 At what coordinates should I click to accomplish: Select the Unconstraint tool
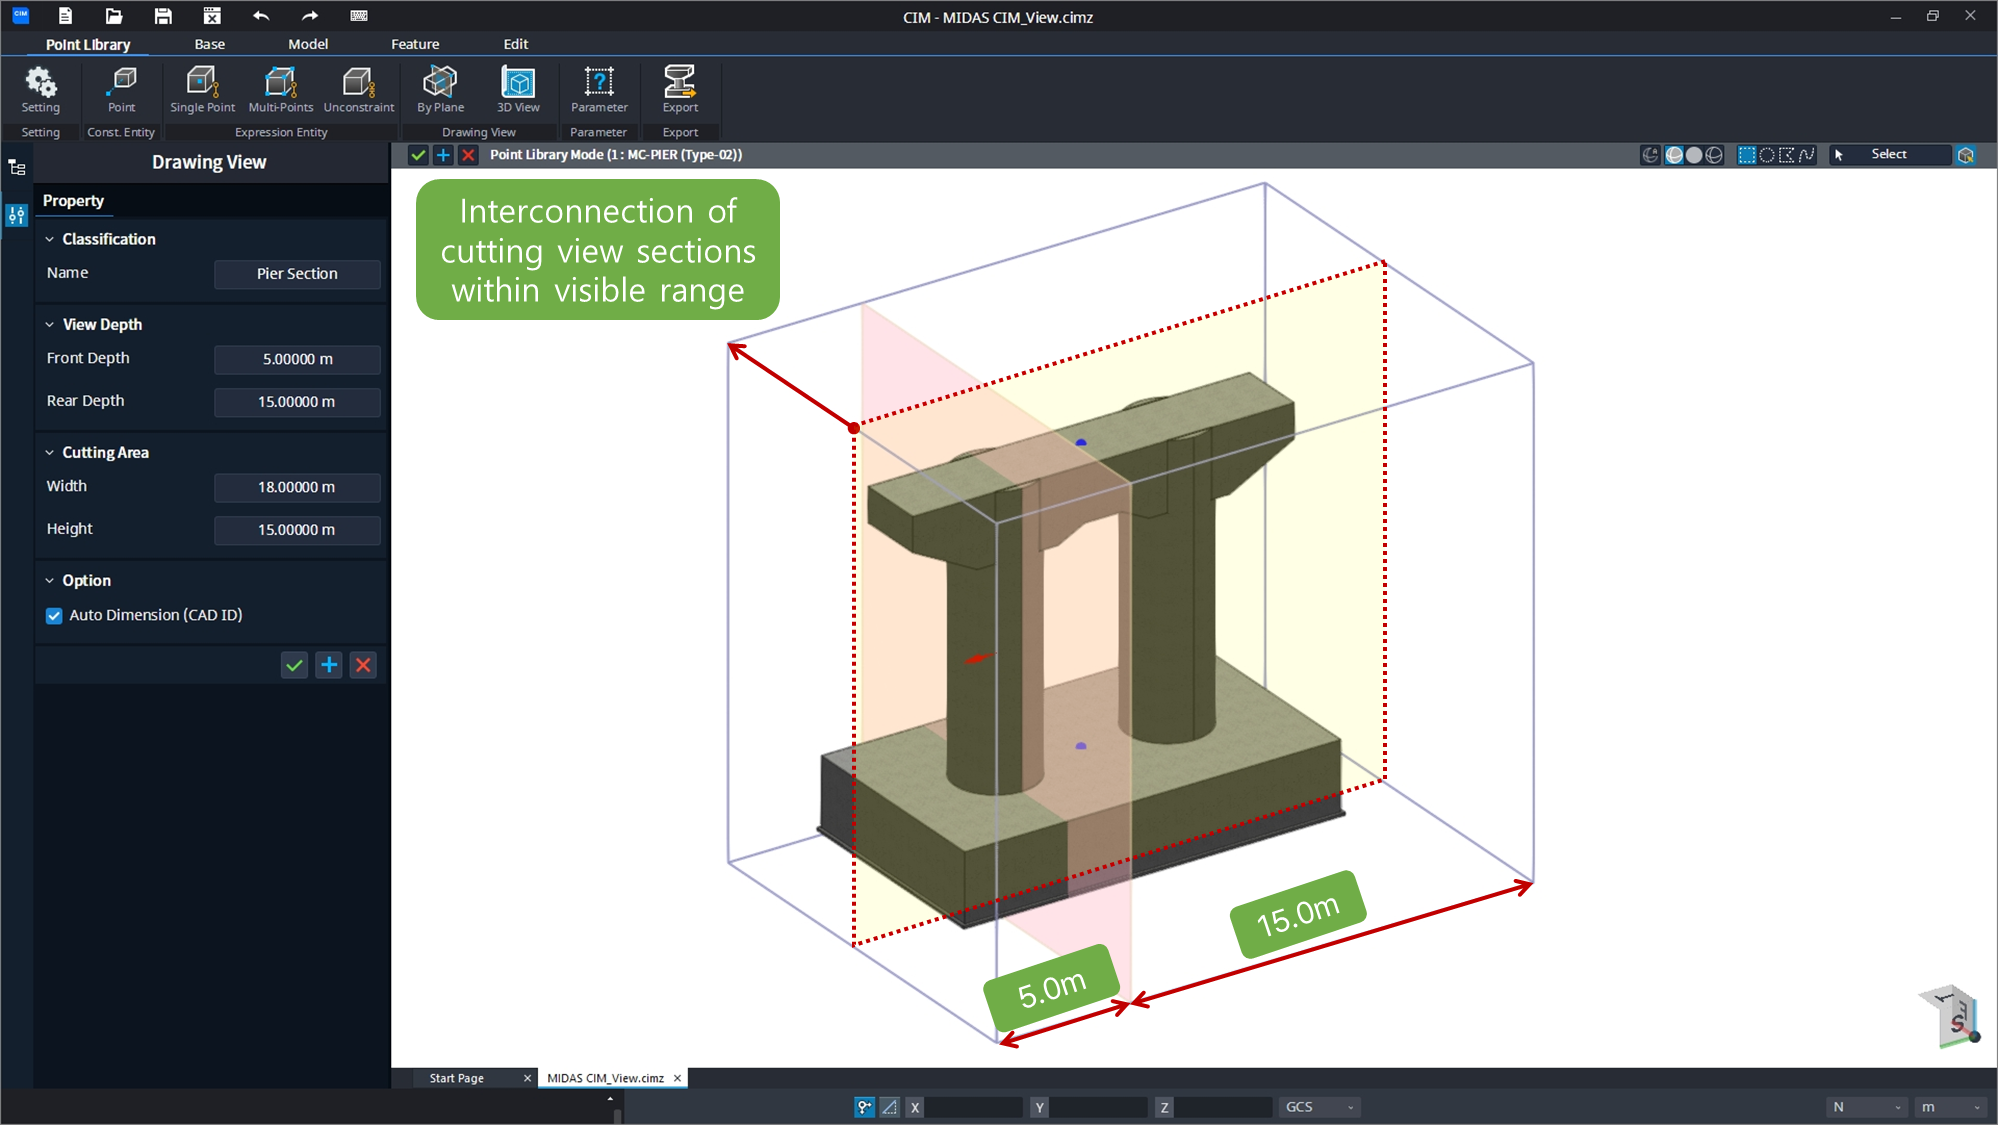click(359, 90)
